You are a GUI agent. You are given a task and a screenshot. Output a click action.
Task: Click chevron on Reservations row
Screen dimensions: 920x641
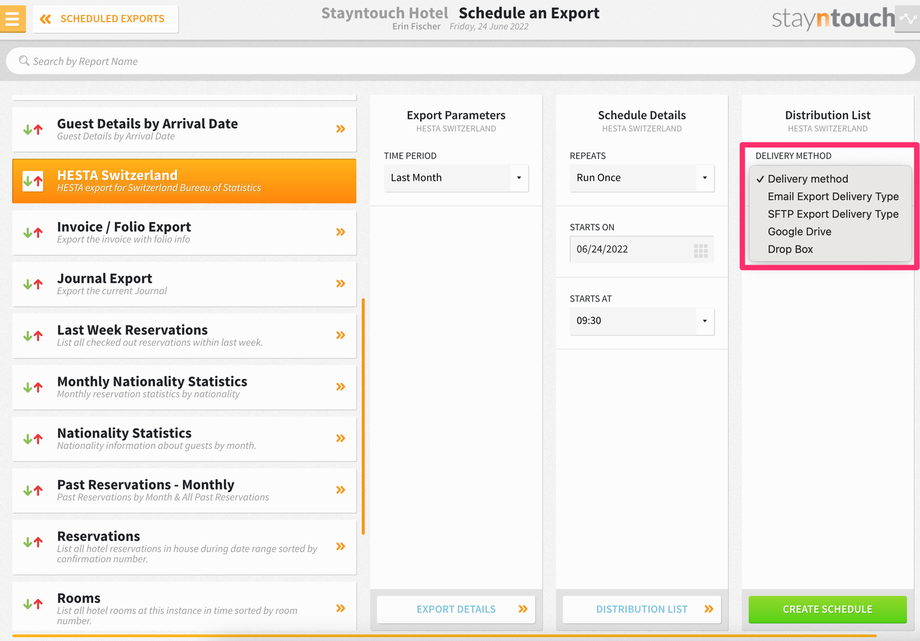[340, 546]
